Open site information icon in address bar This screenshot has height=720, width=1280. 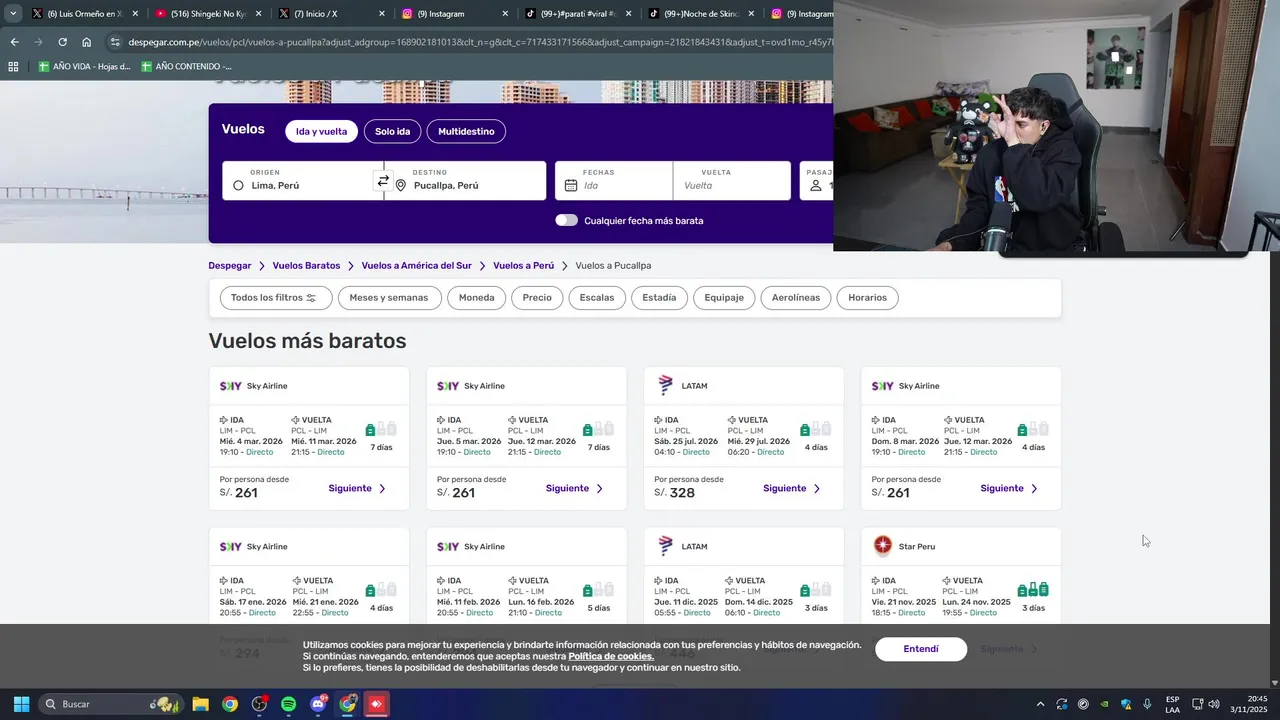coord(115,42)
